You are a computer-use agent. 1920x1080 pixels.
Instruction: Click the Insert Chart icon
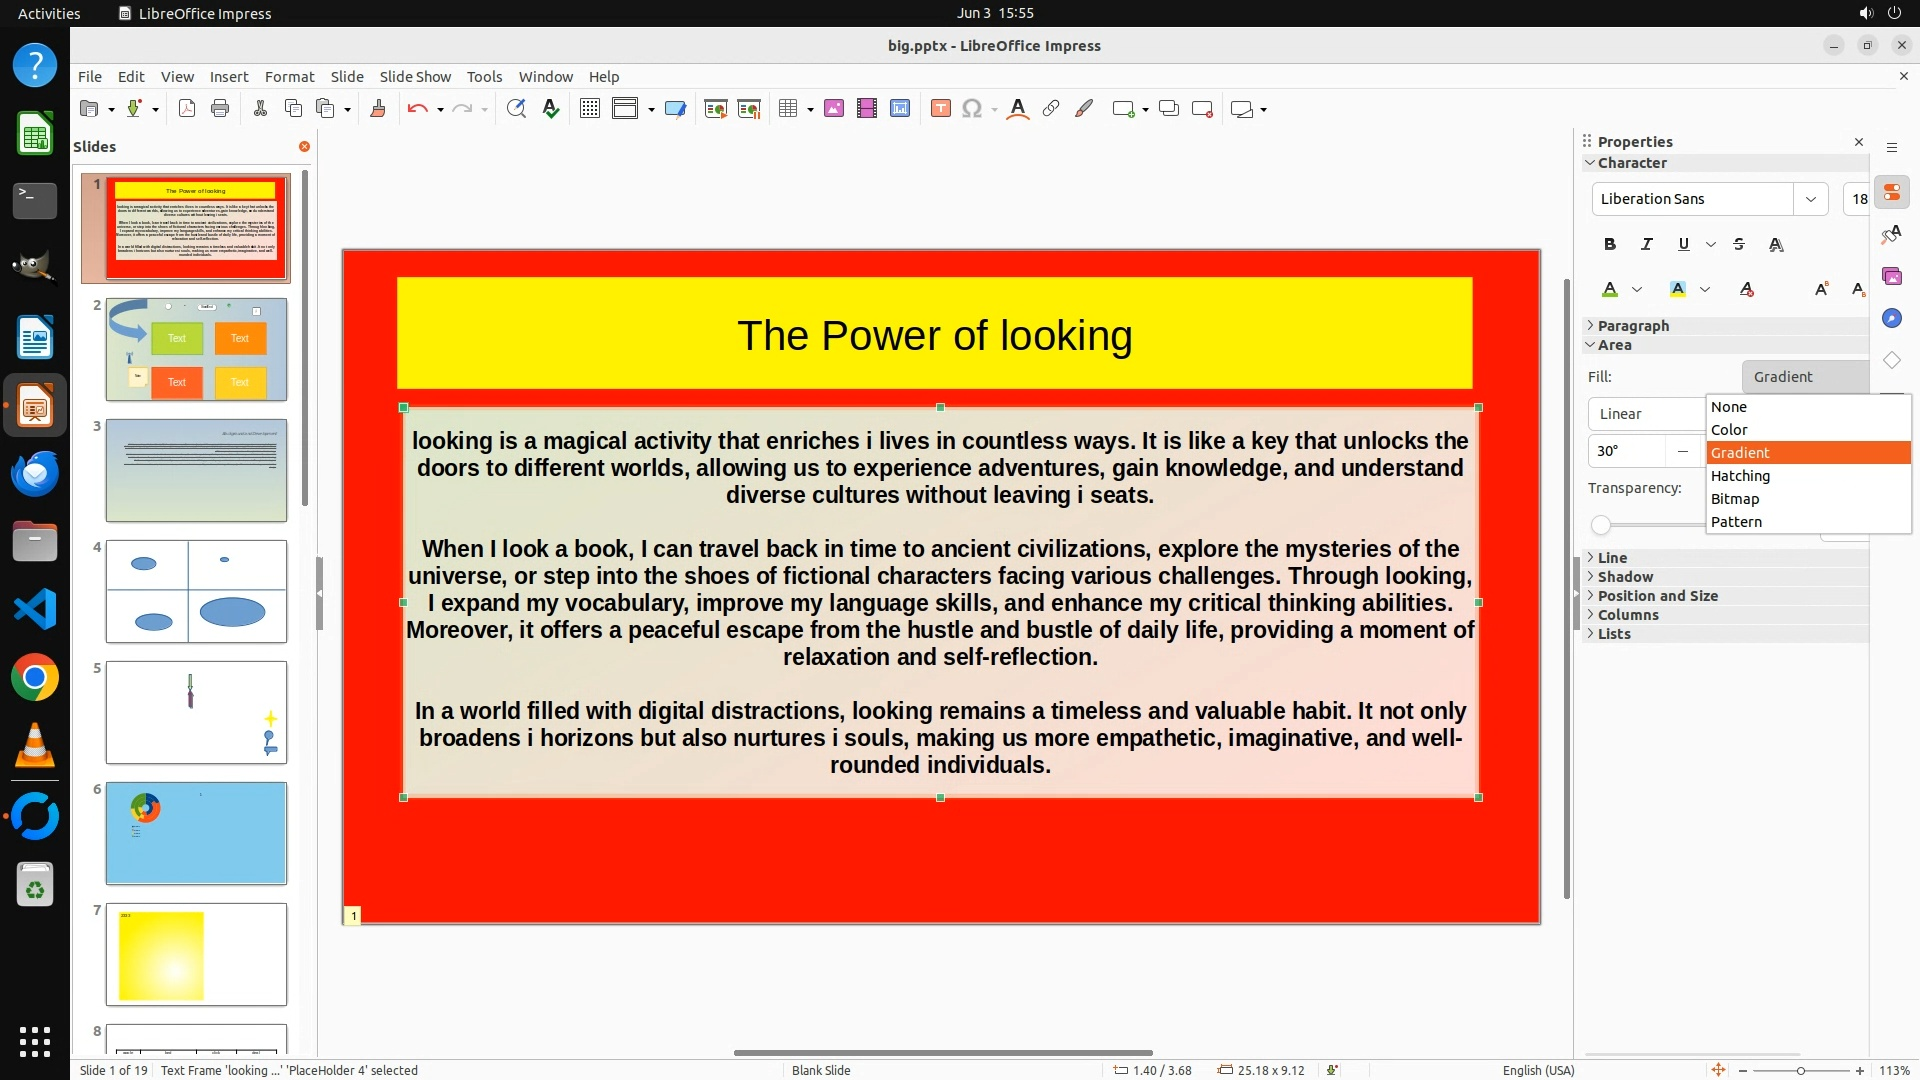point(900,109)
